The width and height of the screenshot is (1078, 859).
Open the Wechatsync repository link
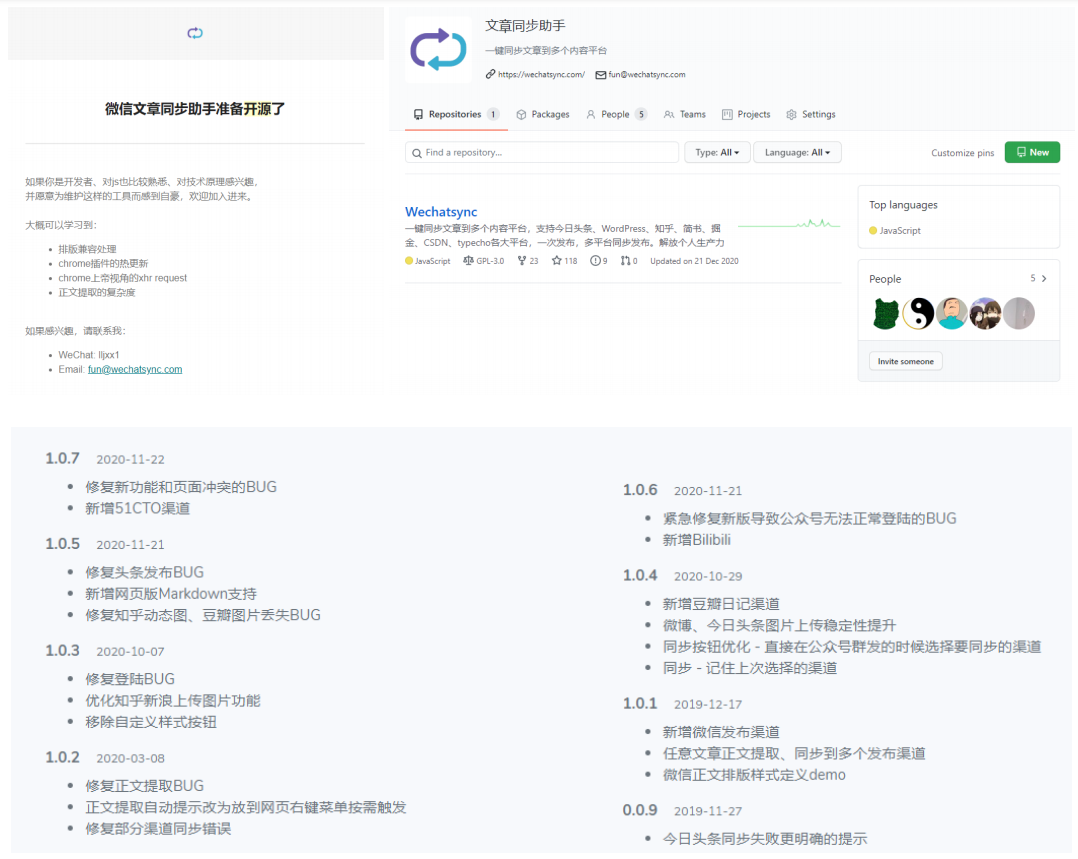[441, 212]
